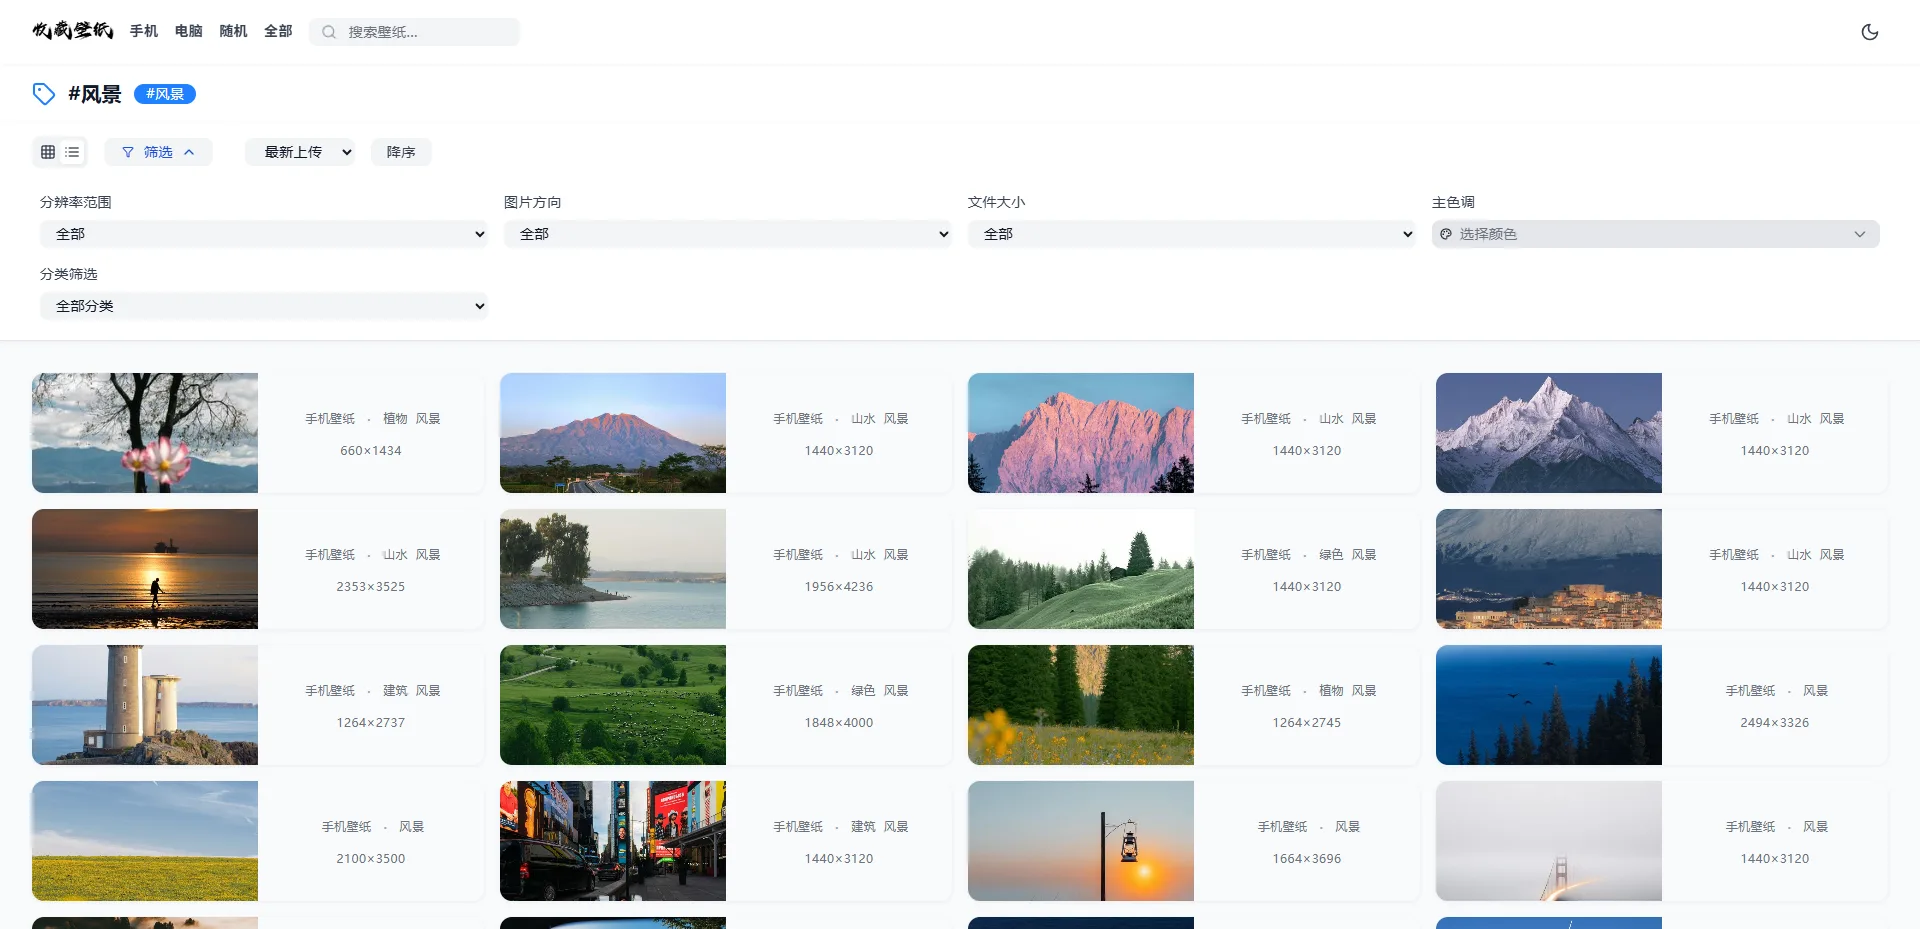This screenshot has height=929, width=1920.
Task: Click the palette icon in 选择颜色 field
Action: [x=1445, y=234]
